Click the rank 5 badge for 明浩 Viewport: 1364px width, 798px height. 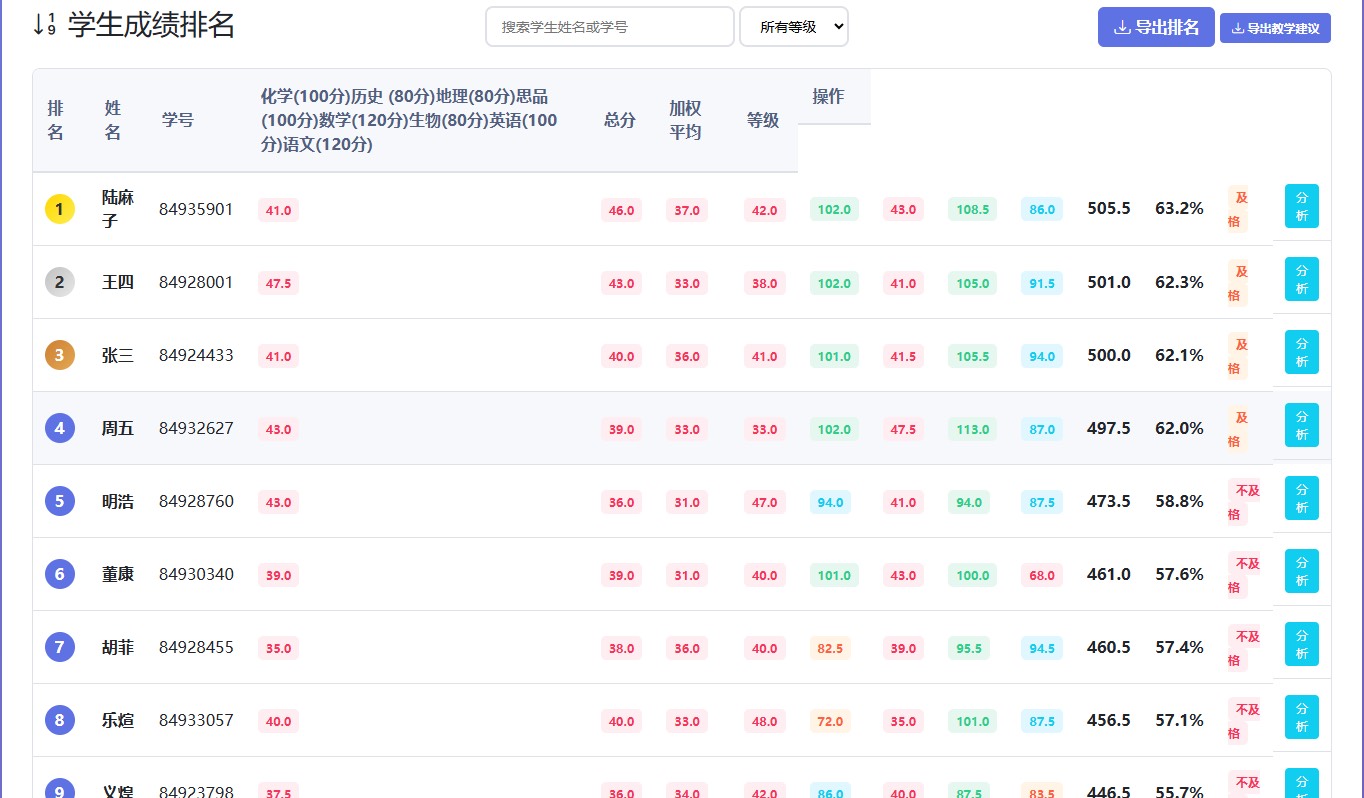coord(60,501)
